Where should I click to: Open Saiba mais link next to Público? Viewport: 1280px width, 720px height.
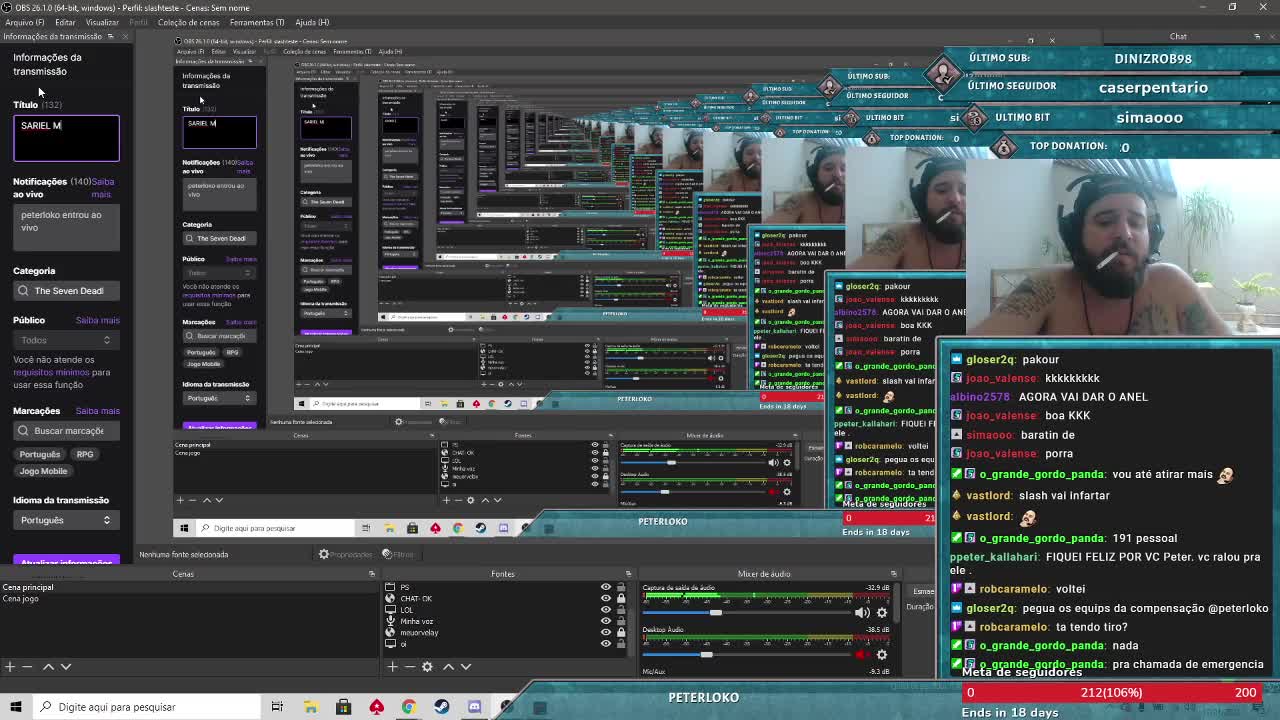click(97, 320)
